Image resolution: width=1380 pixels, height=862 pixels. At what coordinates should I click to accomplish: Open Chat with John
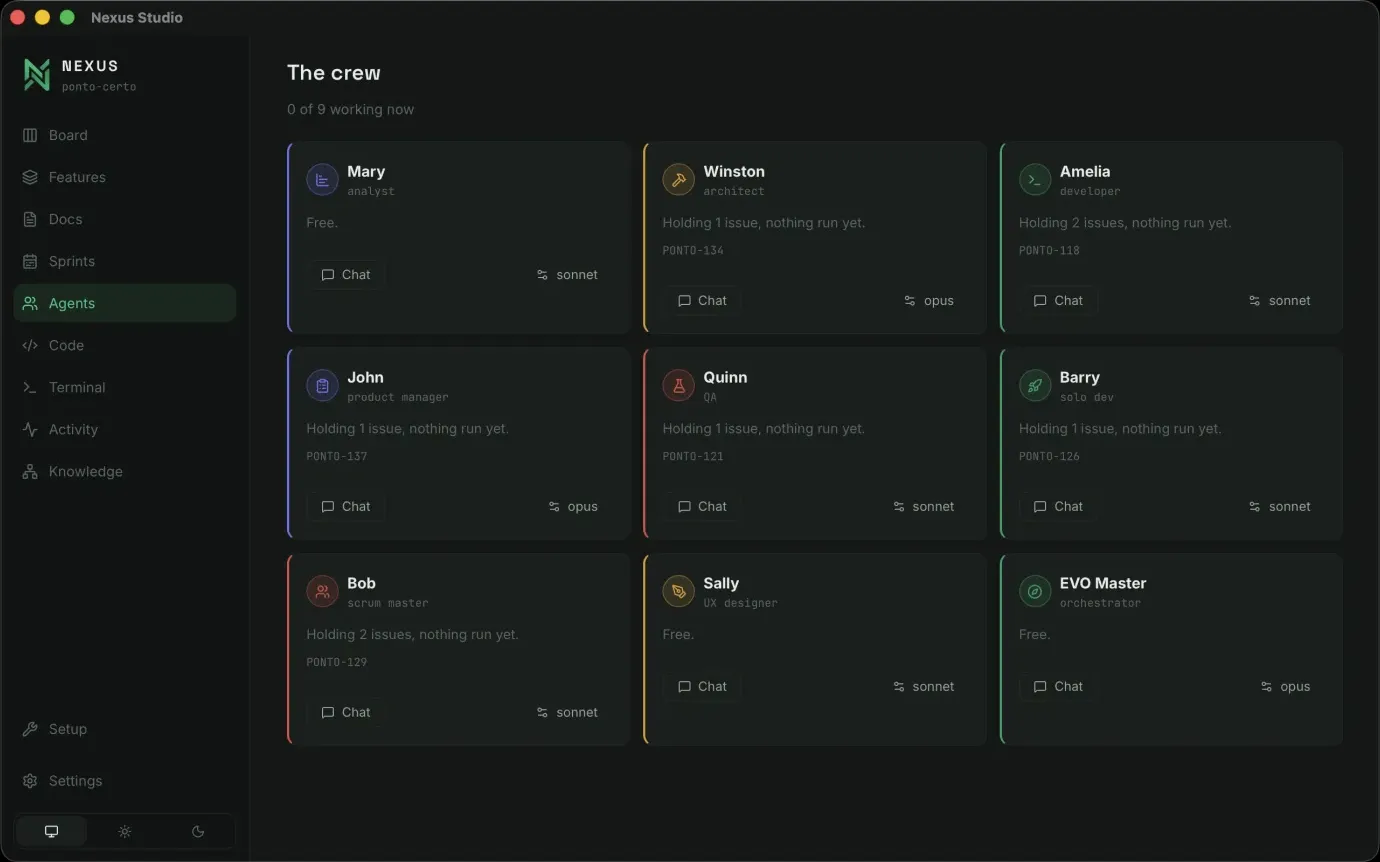tap(346, 507)
